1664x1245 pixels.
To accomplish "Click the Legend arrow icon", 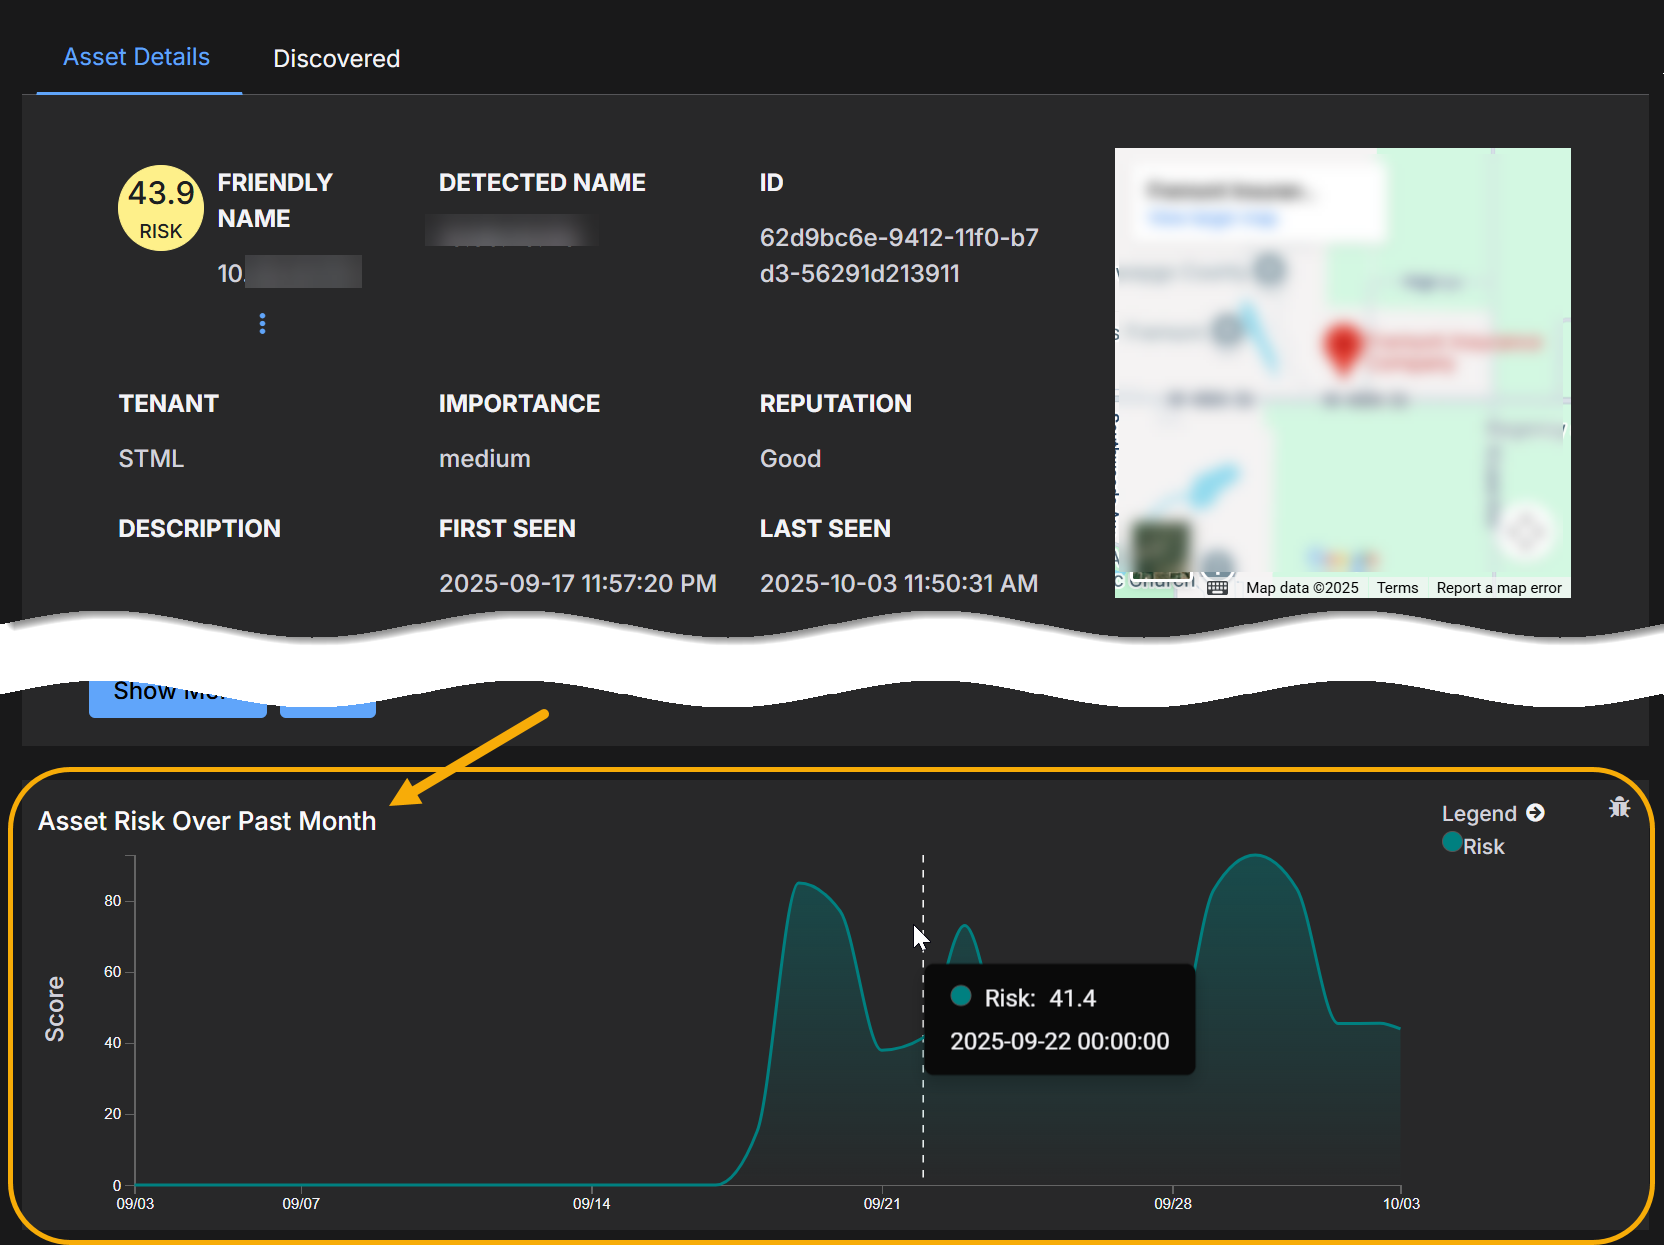I will 1536,813.
